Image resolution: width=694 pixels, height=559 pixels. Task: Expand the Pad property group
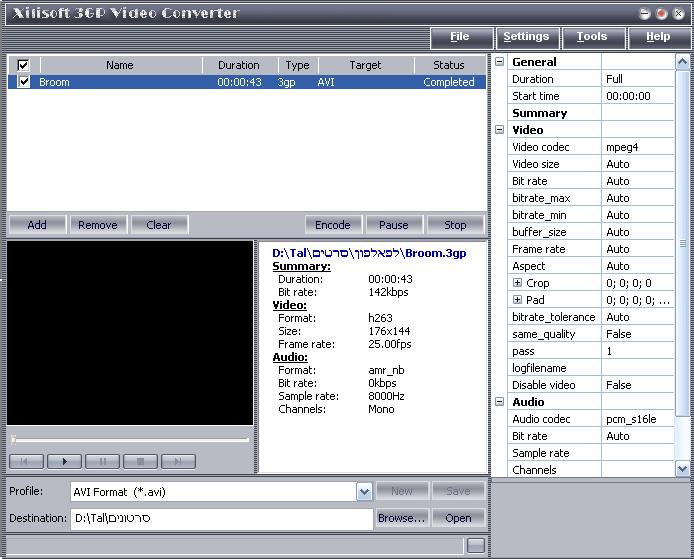pyautogui.click(x=518, y=300)
